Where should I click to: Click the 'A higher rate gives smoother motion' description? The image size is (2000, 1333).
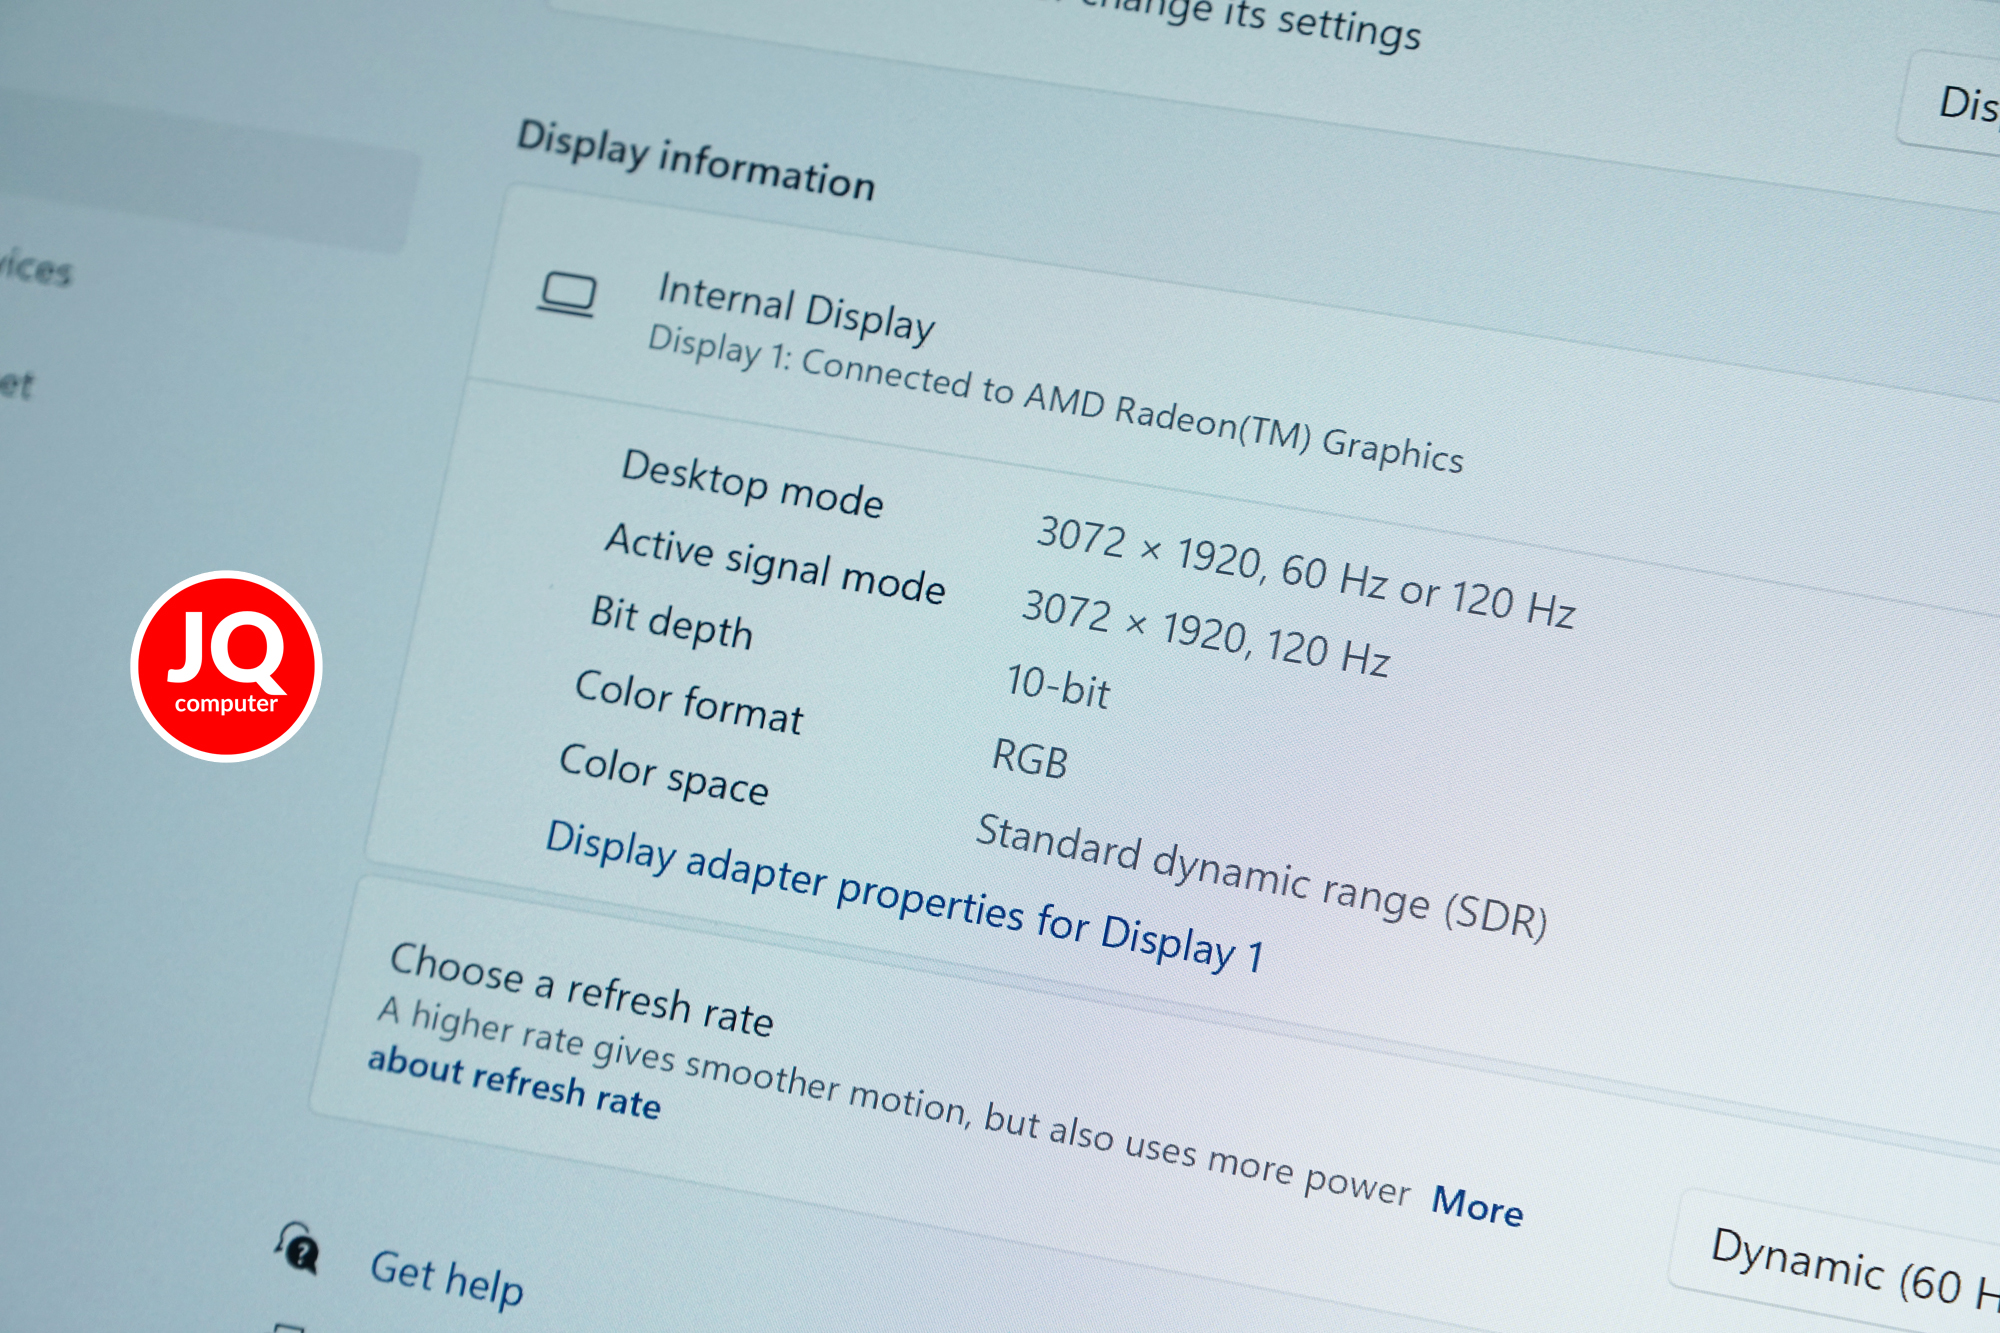pos(894,1102)
